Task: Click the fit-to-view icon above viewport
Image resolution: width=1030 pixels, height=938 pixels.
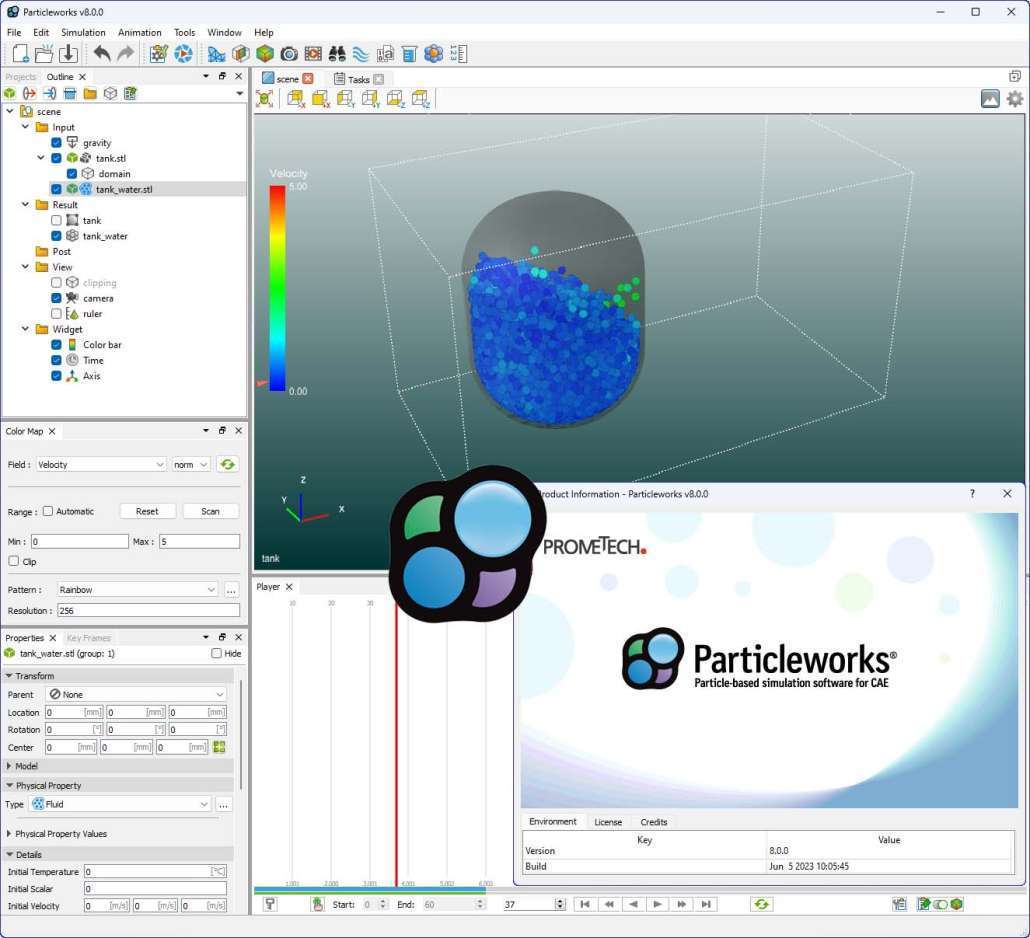Action: 264,98
